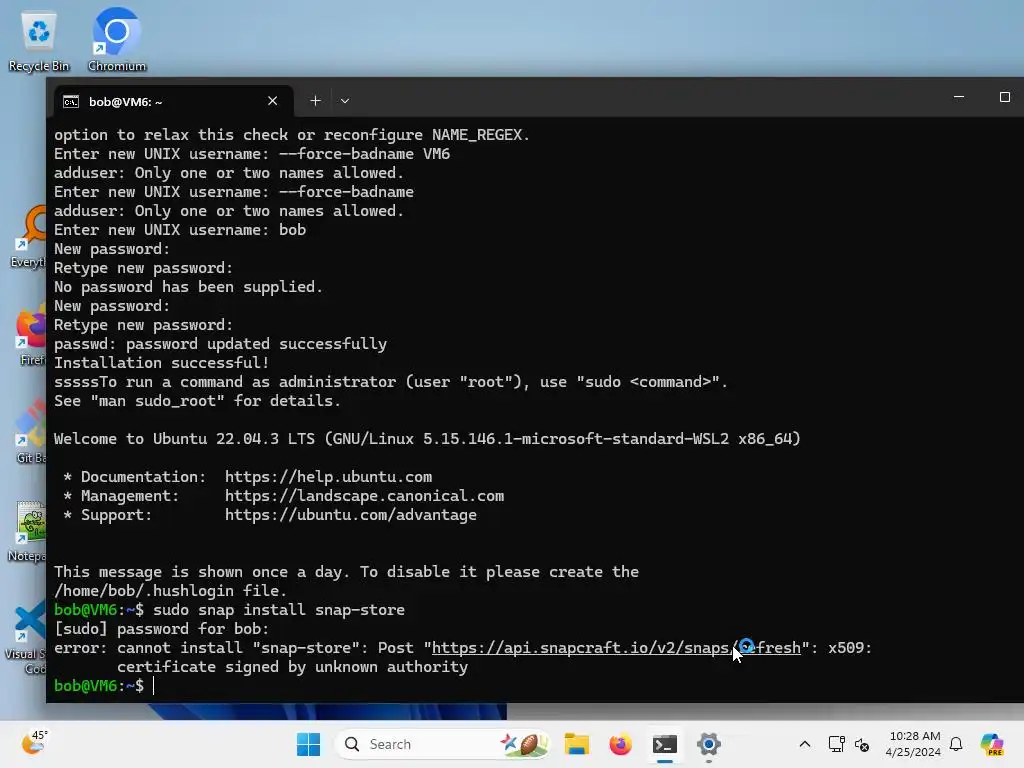Screen dimensions: 1024x768
Task: Open the Firefox desktop shortcut
Action: point(31,334)
